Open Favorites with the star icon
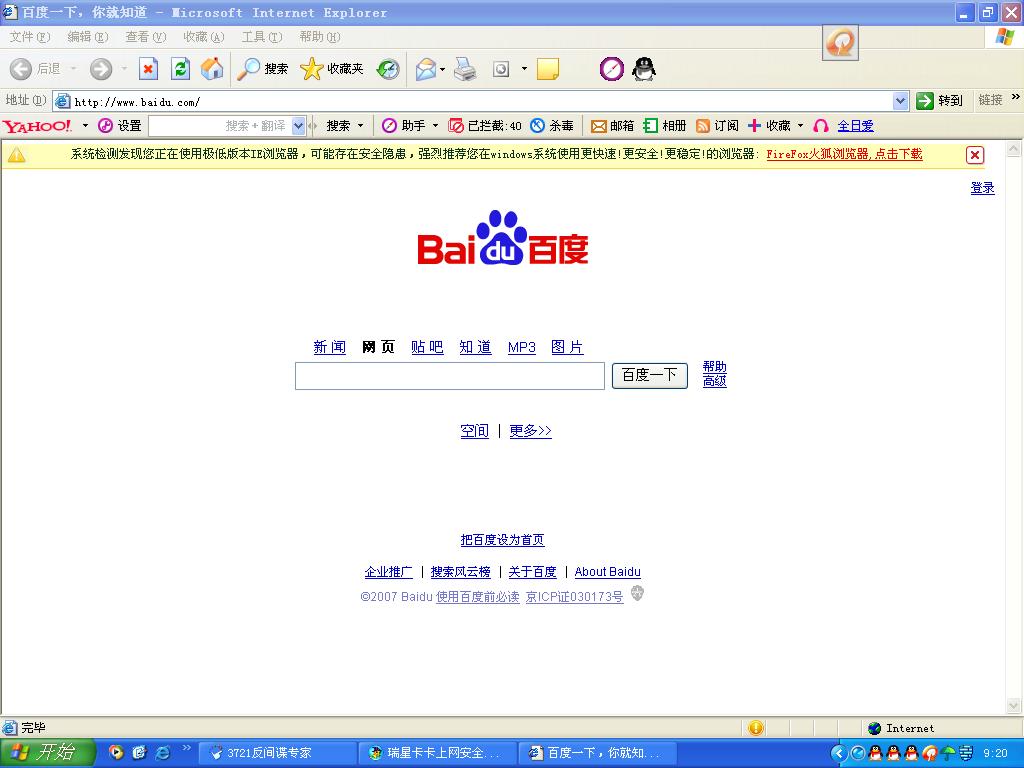The height and width of the screenshot is (768, 1024). coord(331,69)
